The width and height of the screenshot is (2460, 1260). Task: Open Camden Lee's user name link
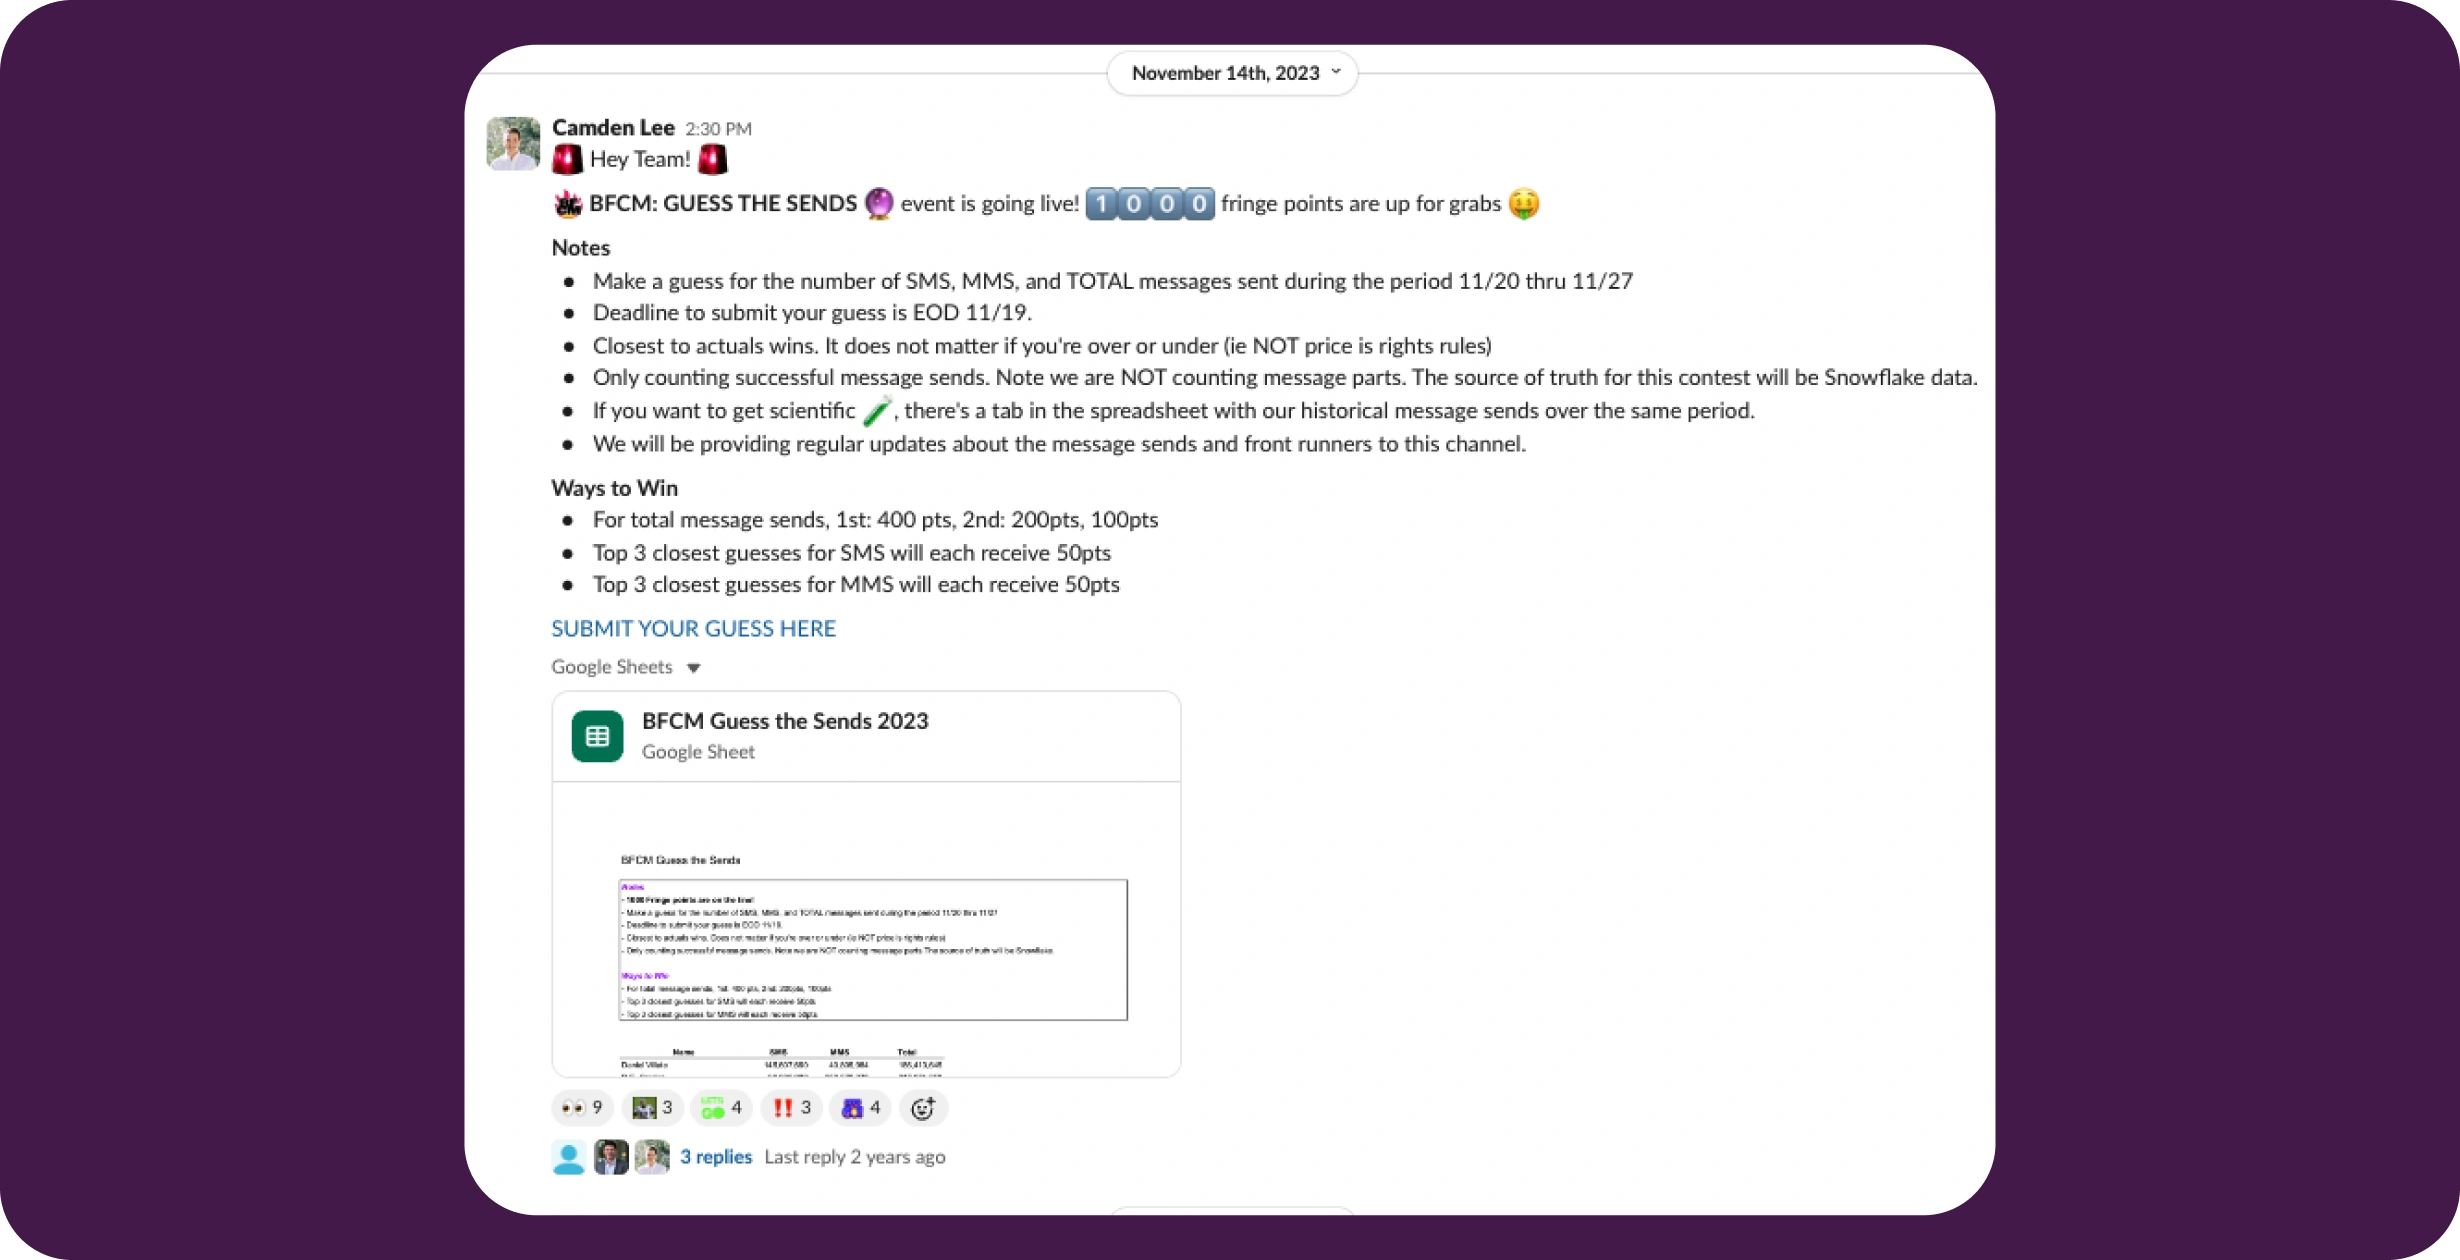click(x=613, y=128)
